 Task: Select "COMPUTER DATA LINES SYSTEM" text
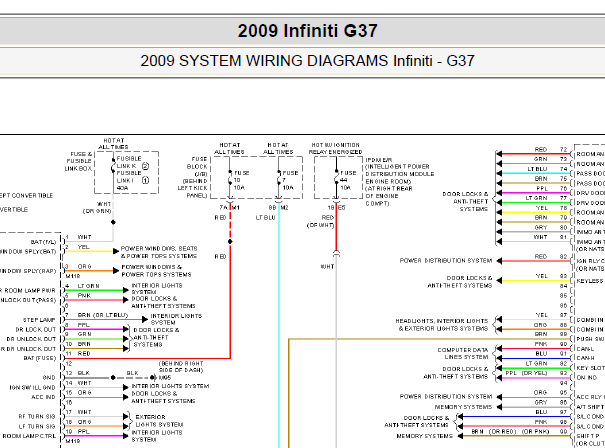[x=463, y=353]
